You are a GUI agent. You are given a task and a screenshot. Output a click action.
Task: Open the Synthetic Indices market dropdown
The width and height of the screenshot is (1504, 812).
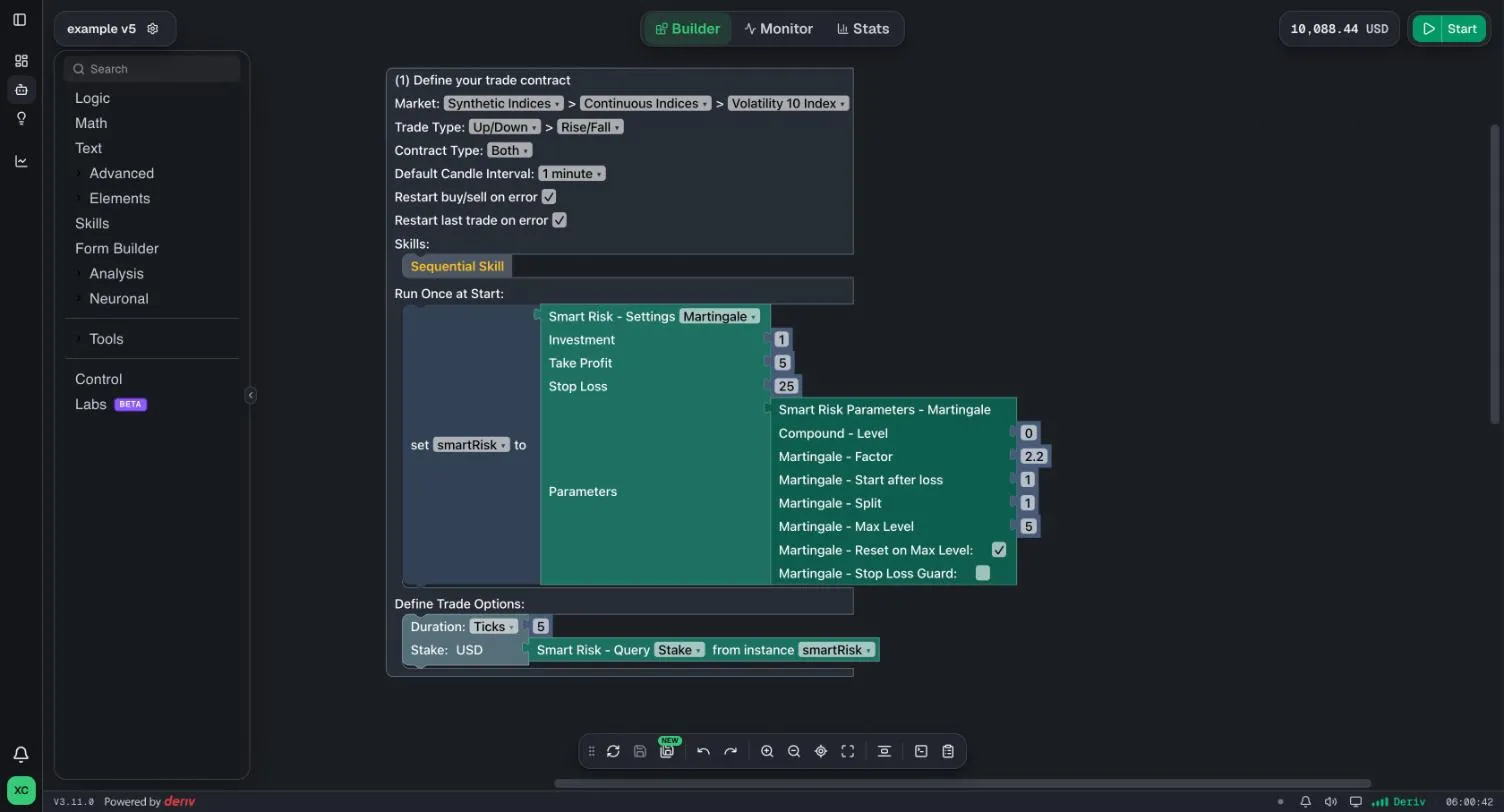[x=504, y=104]
